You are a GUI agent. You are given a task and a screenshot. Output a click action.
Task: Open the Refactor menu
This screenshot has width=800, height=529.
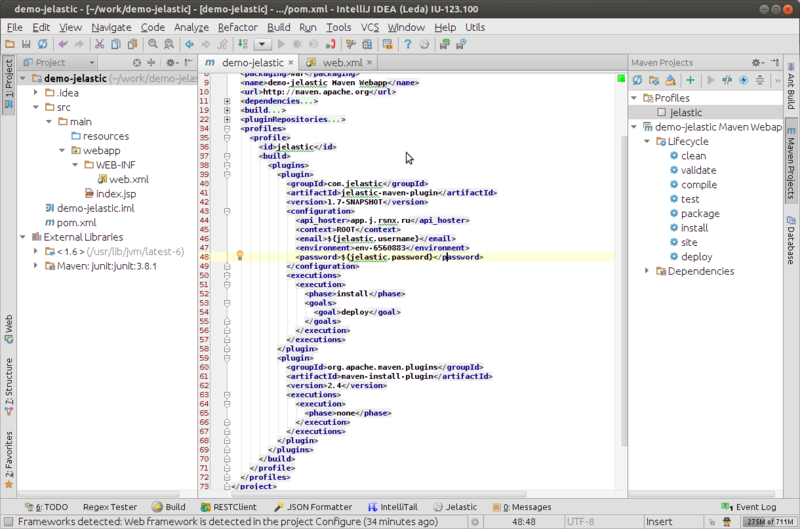[237, 27]
